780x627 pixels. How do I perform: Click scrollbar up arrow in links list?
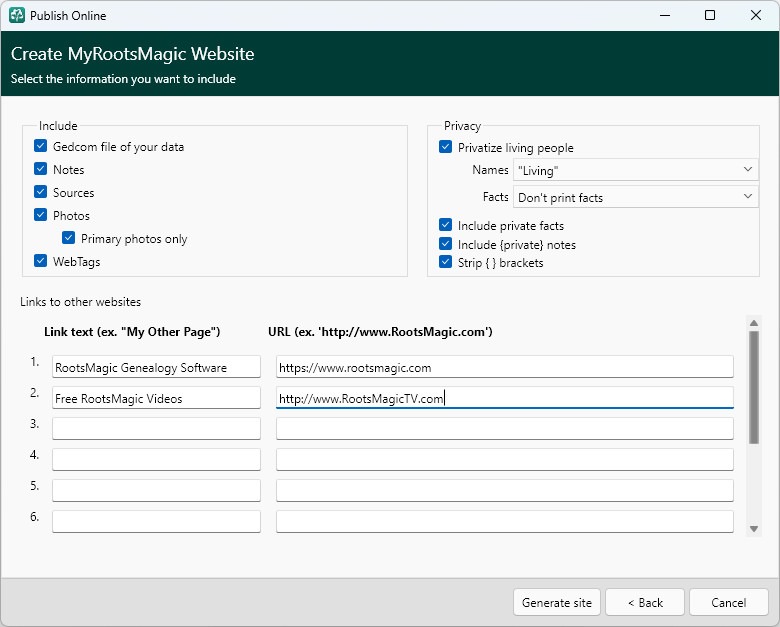[x=754, y=323]
